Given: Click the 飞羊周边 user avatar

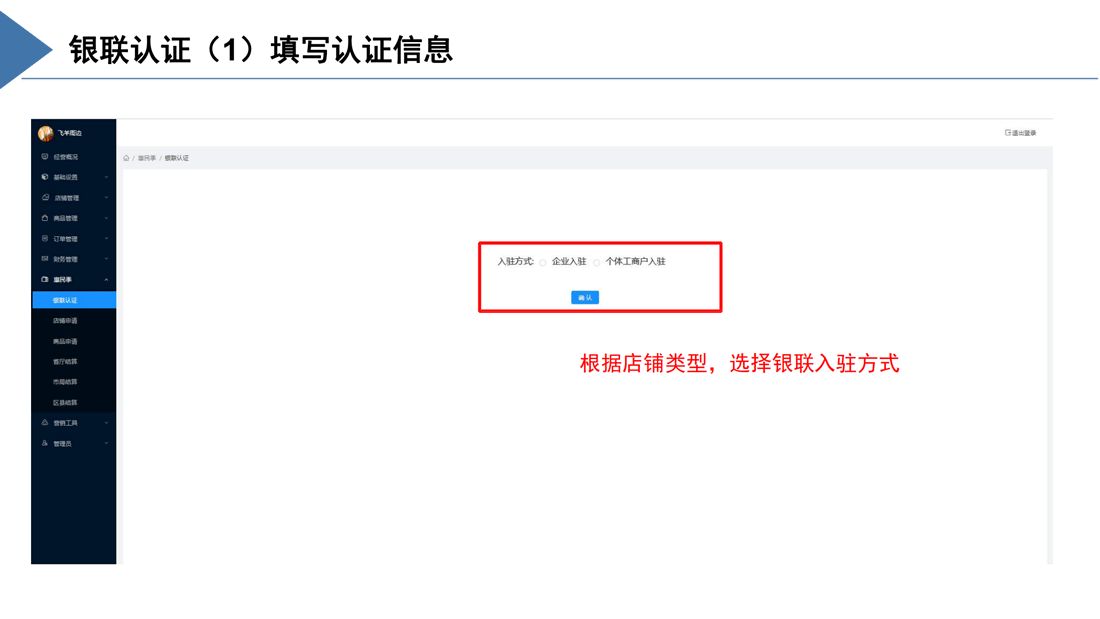Looking at the screenshot, I should [x=46, y=133].
